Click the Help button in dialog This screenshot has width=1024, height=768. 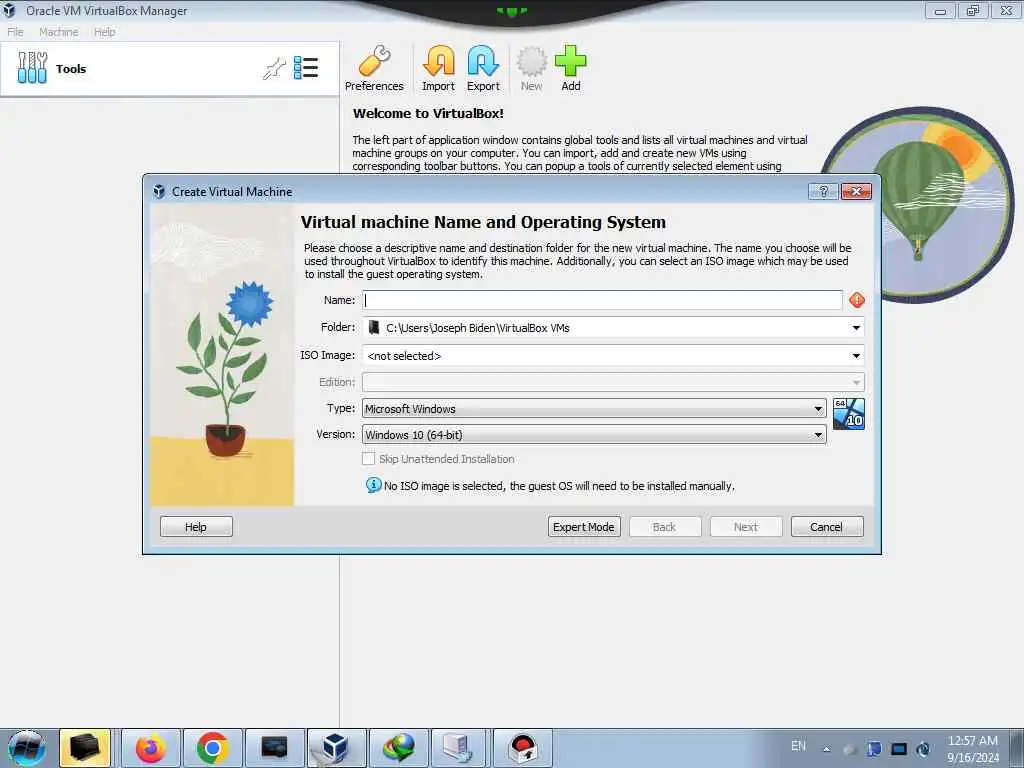click(x=196, y=527)
